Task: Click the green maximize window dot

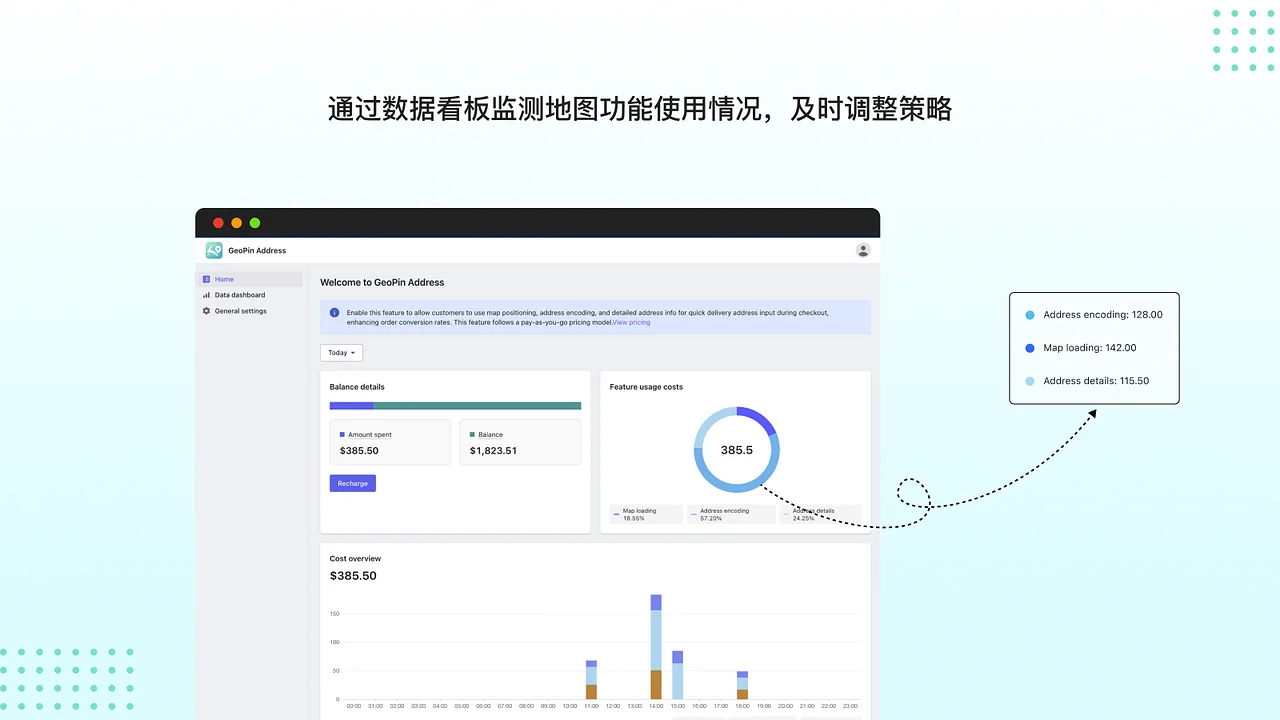Action: pos(254,223)
